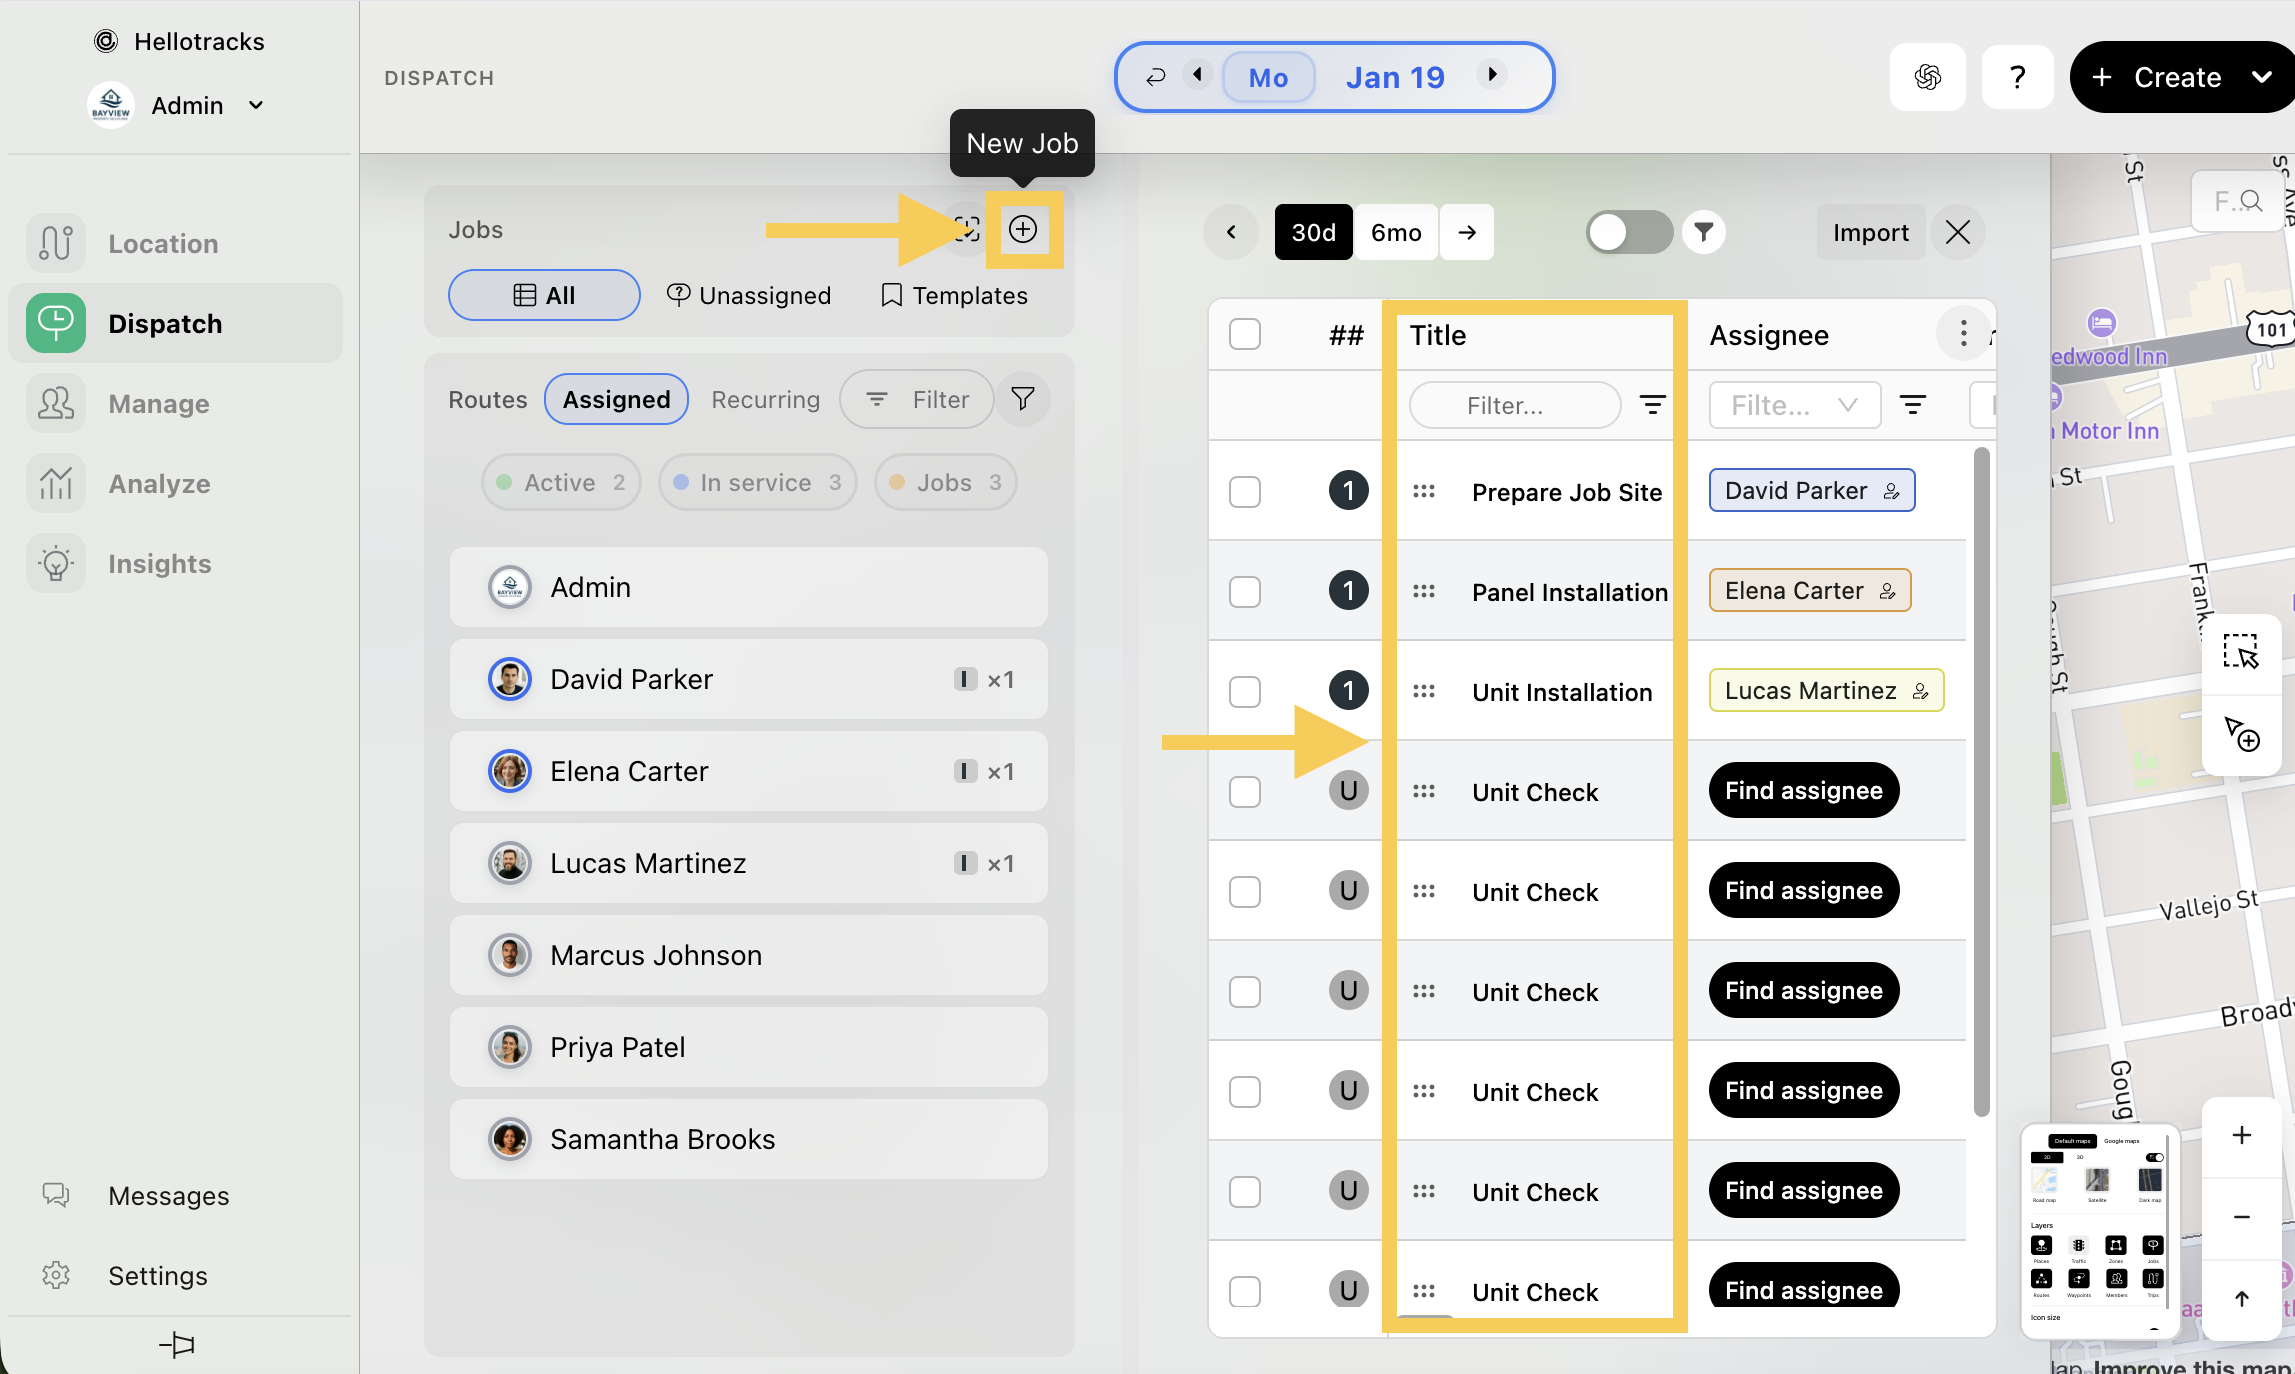
Task: Open the Create button dropdown arrow
Action: pyautogui.click(x=2262, y=77)
